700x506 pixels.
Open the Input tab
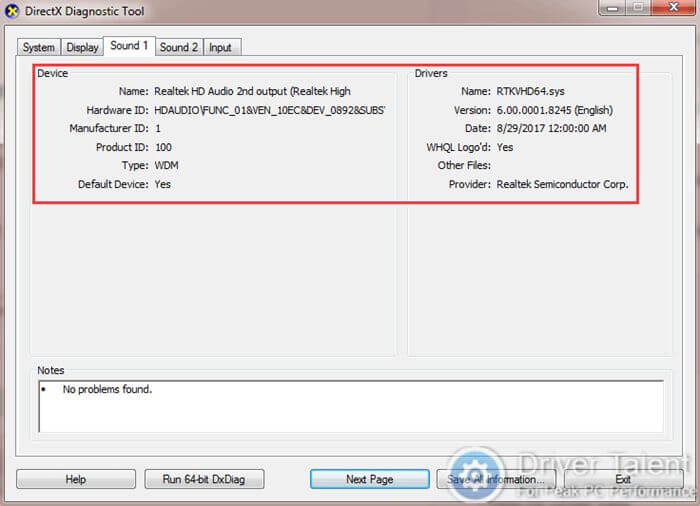coord(221,47)
